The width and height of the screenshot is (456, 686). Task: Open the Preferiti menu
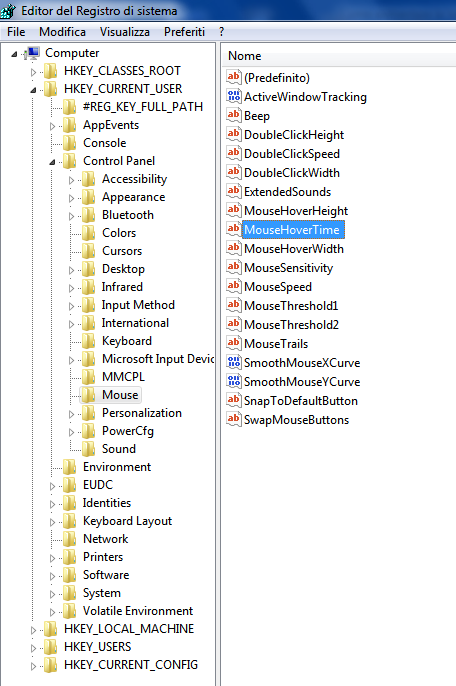pyautogui.click(x=184, y=32)
